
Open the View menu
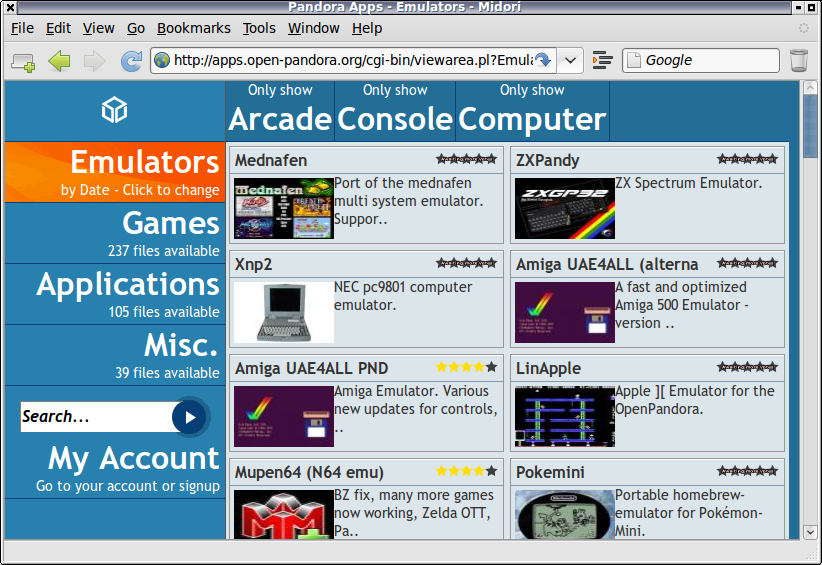[x=99, y=28]
